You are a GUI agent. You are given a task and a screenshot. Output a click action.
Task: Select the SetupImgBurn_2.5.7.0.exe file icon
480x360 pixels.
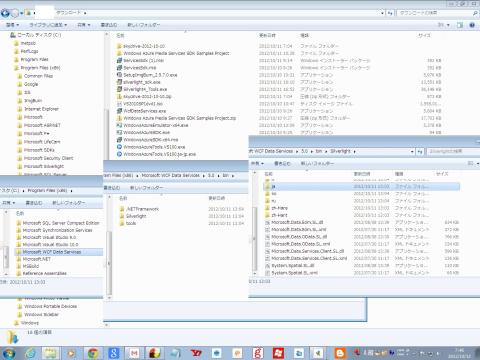coord(119,75)
